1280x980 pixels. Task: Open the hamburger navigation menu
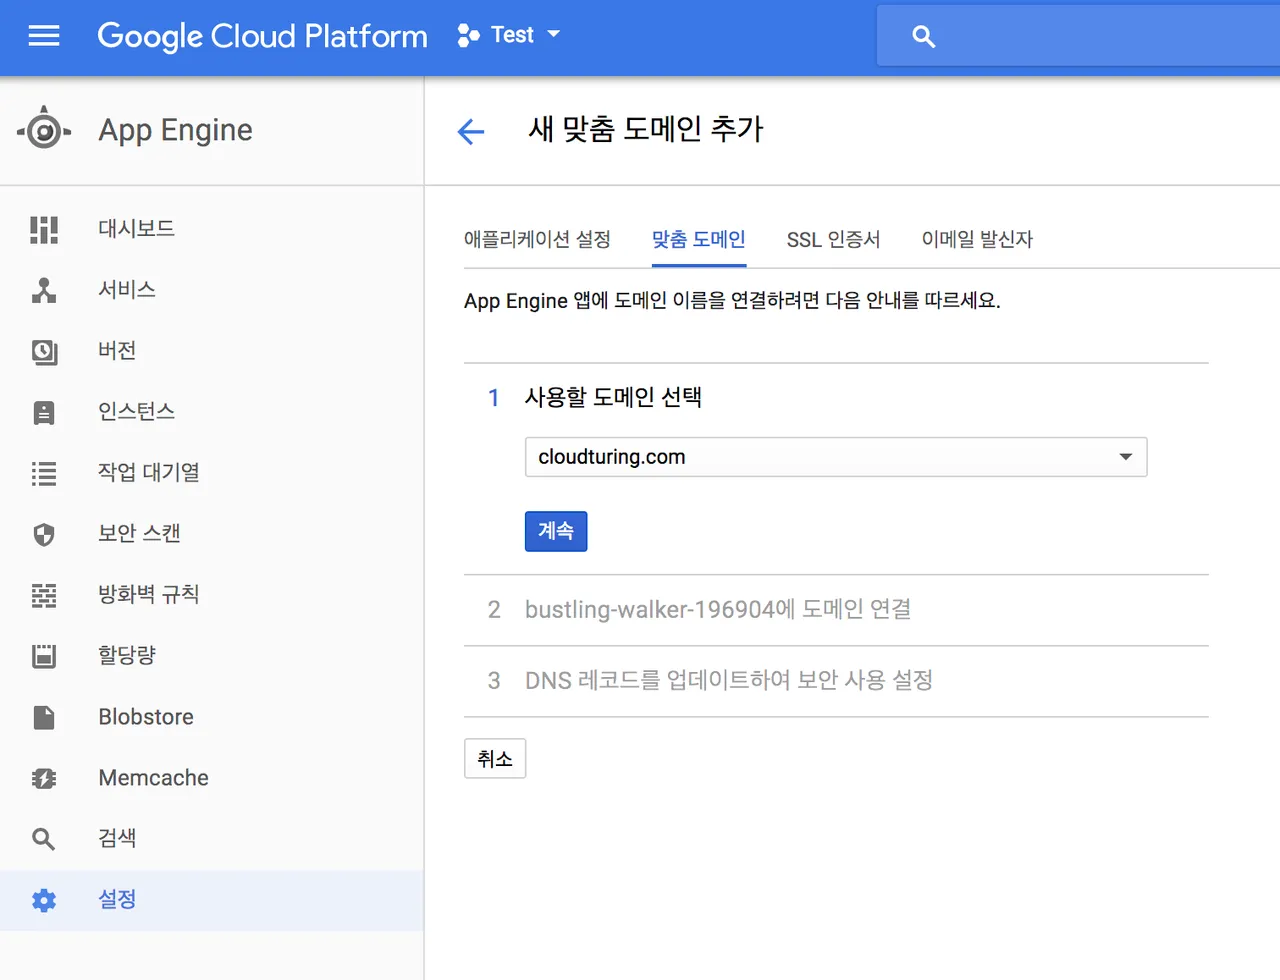(x=44, y=36)
